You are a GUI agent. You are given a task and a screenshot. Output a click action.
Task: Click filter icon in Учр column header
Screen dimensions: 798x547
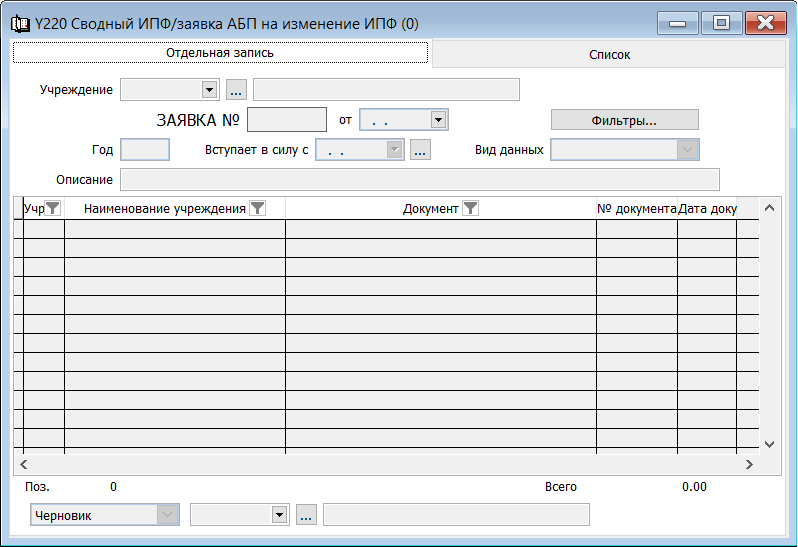(x=53, y=208)
